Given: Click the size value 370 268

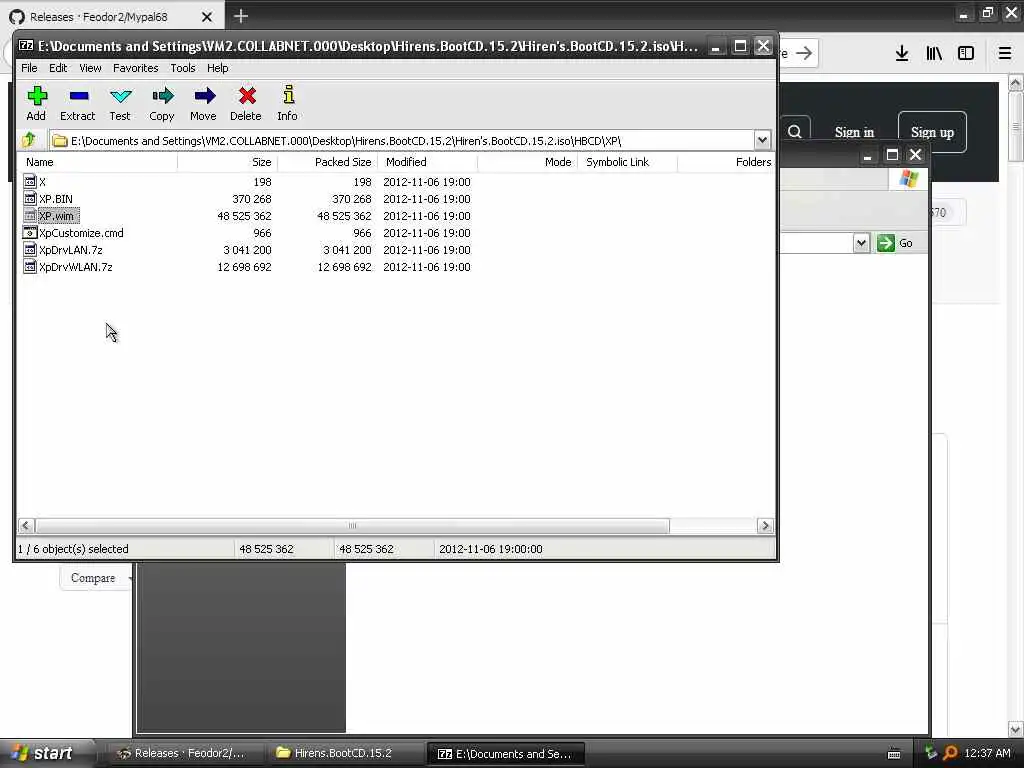Looking at the screenshot, I should 251,199.
